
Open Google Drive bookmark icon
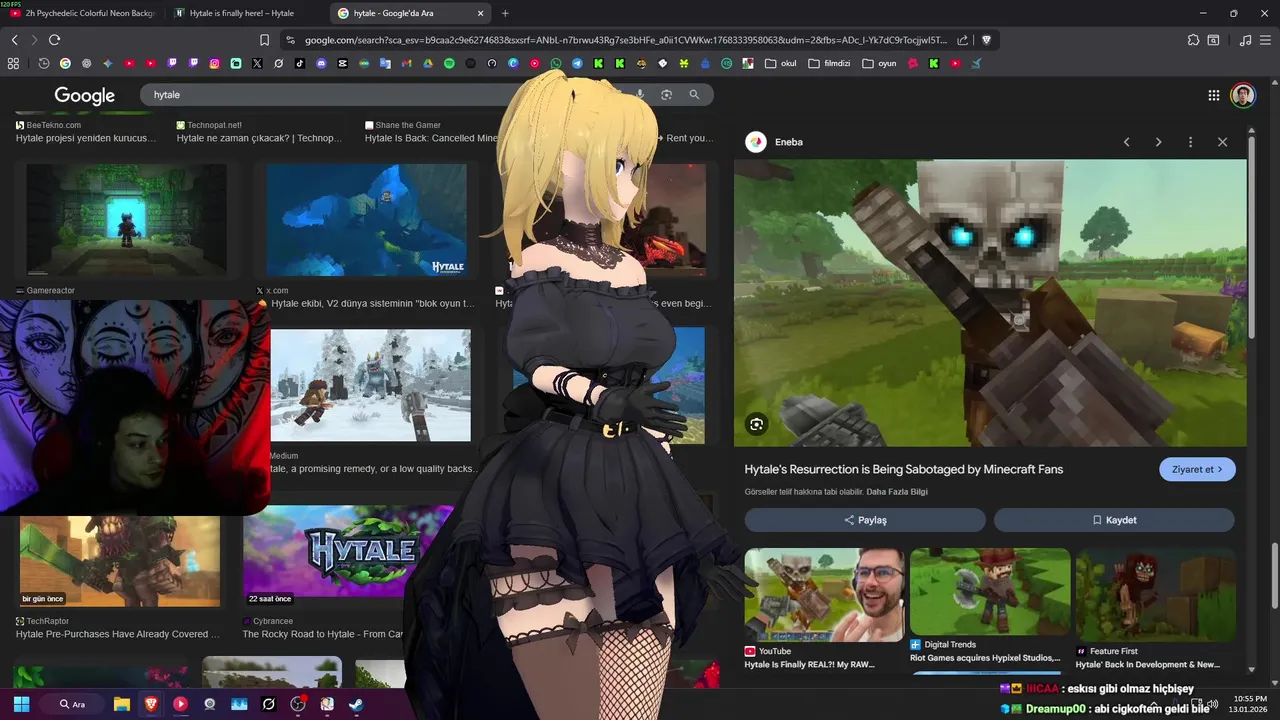tap(428, 63)
